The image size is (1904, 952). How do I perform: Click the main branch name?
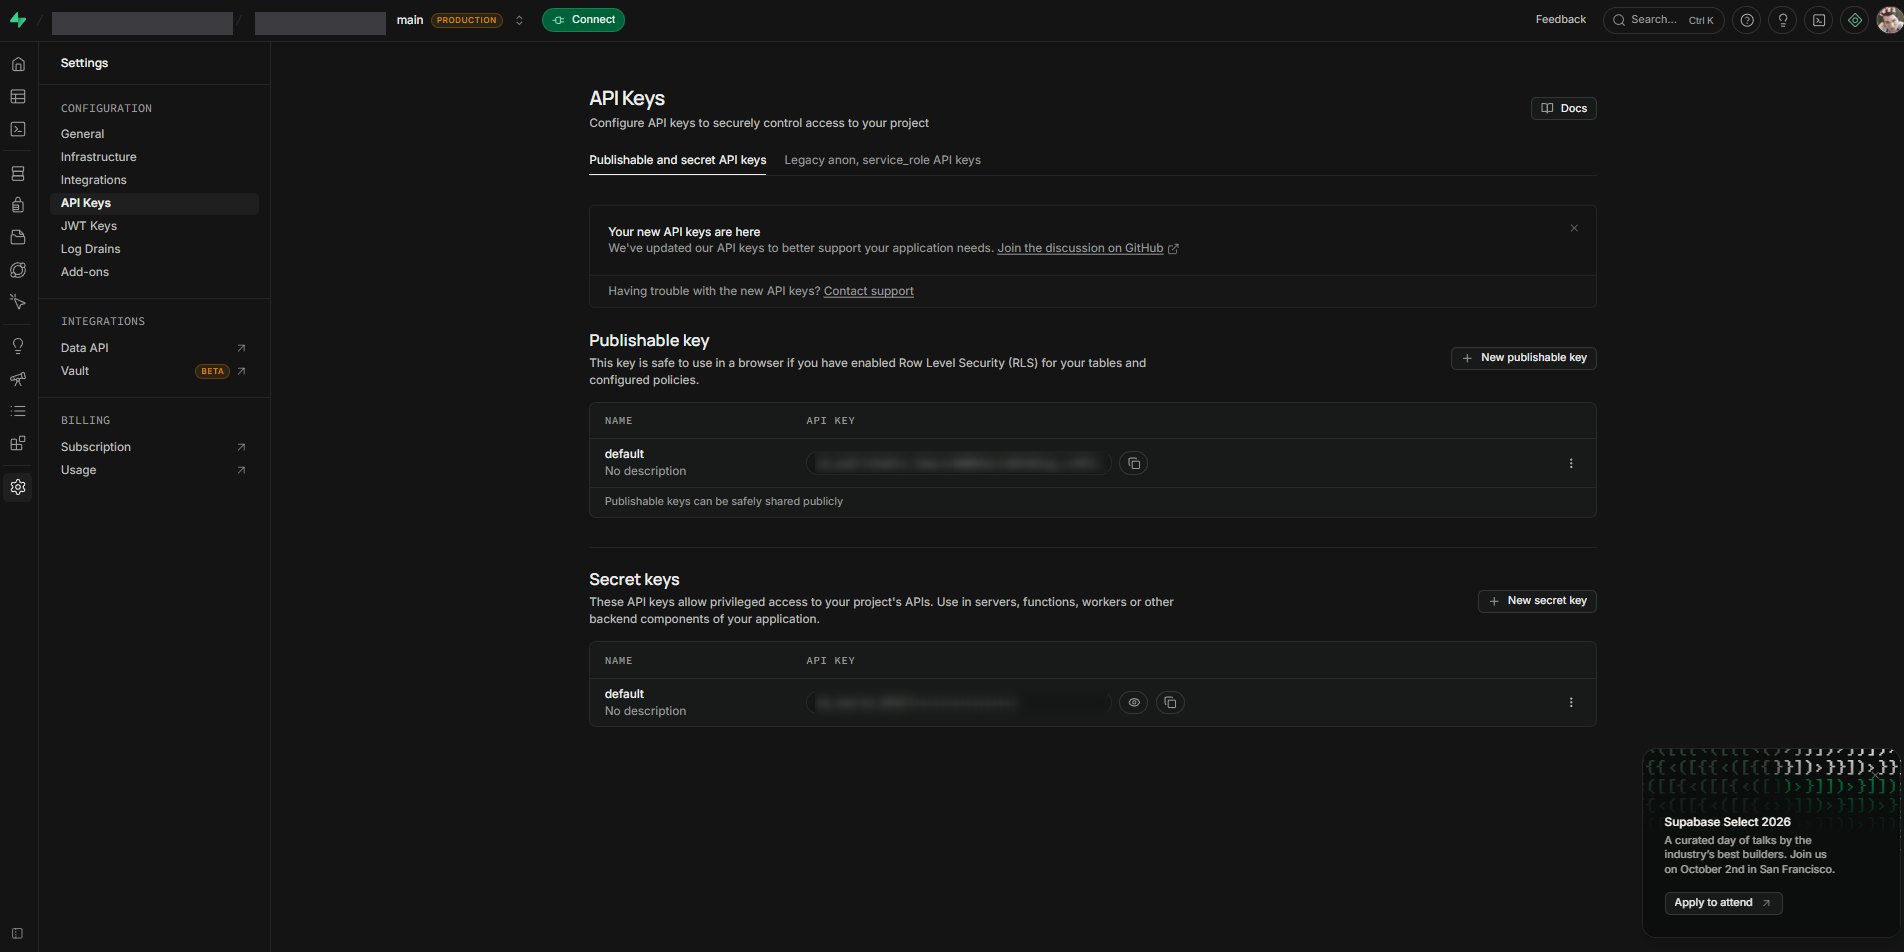[410, 20]
